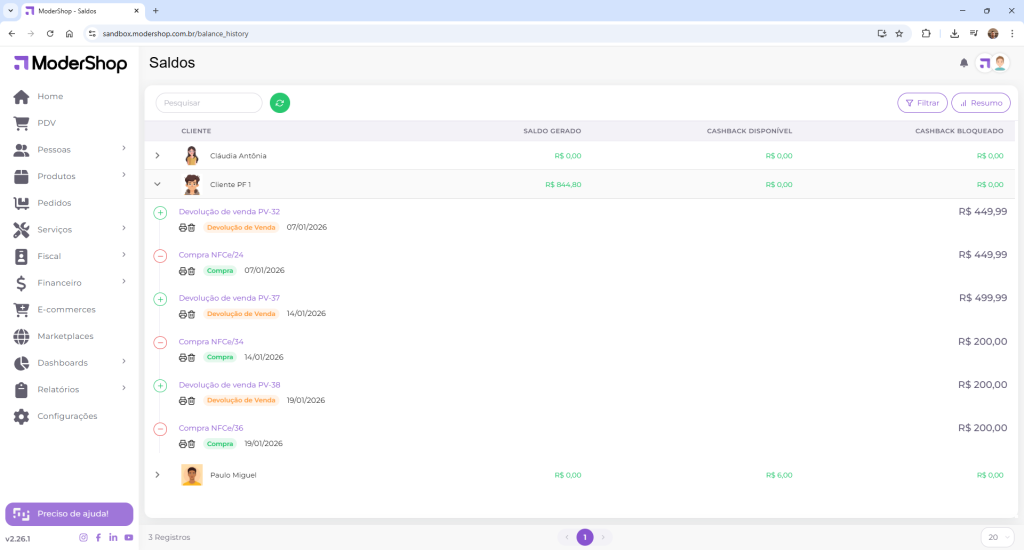The height and width of the screenshot is (550, 1024).
Task: Open the notifications bell
Action: [964, 63]
